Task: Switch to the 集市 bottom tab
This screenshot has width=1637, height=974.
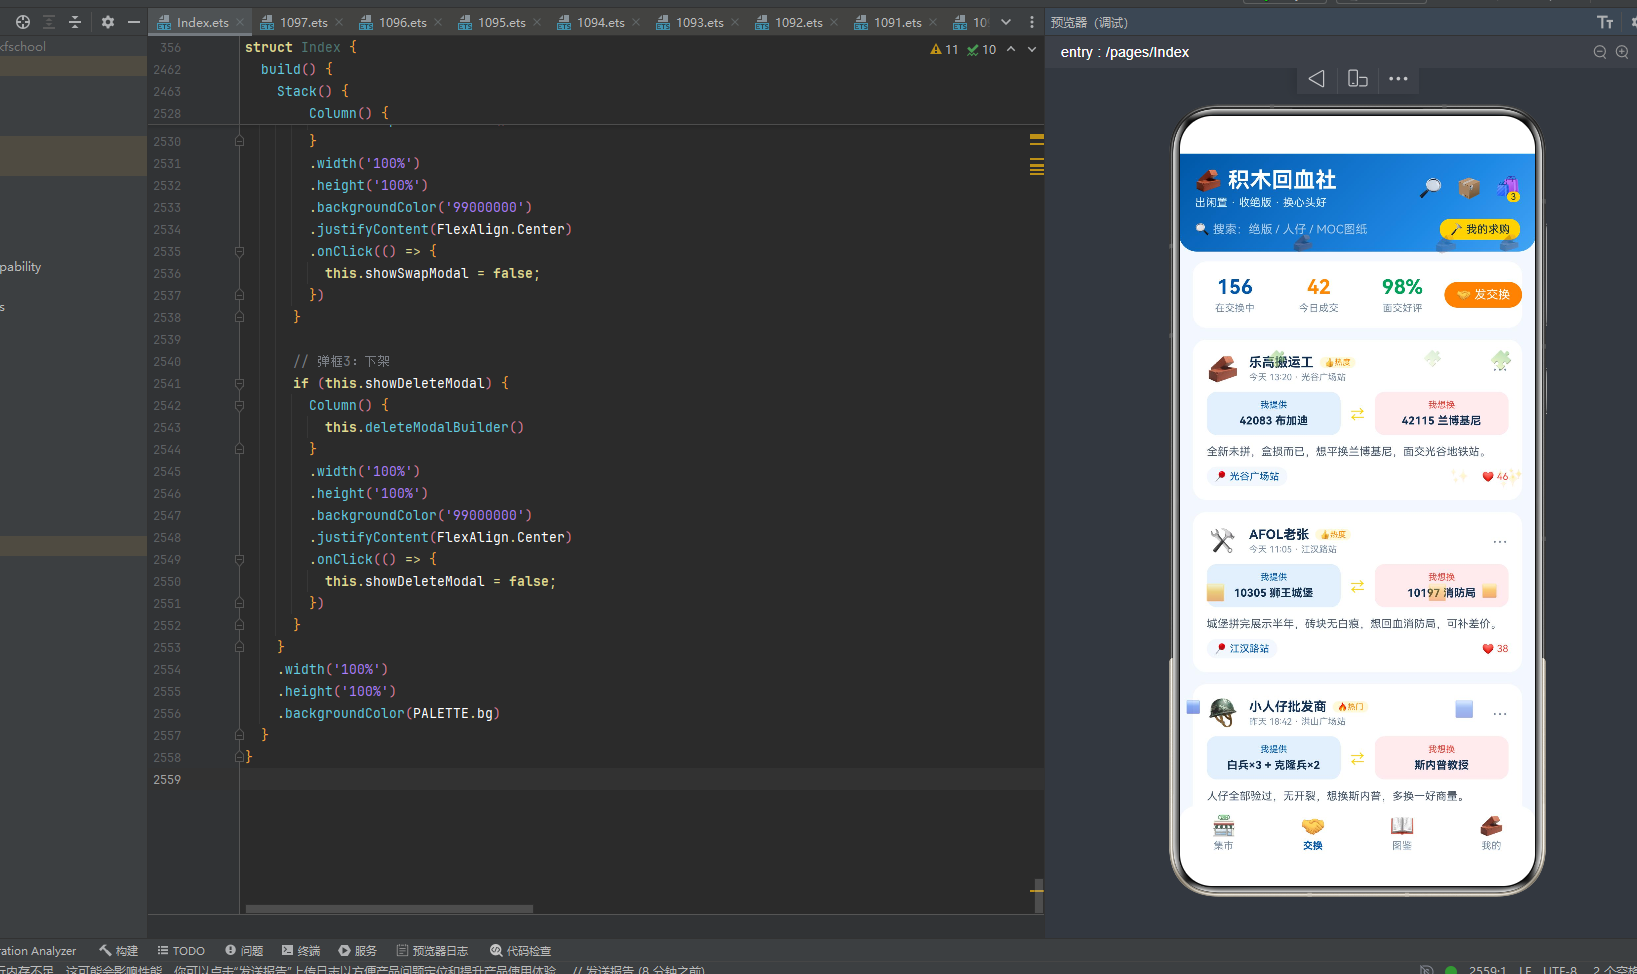Action: point(1223,832)
